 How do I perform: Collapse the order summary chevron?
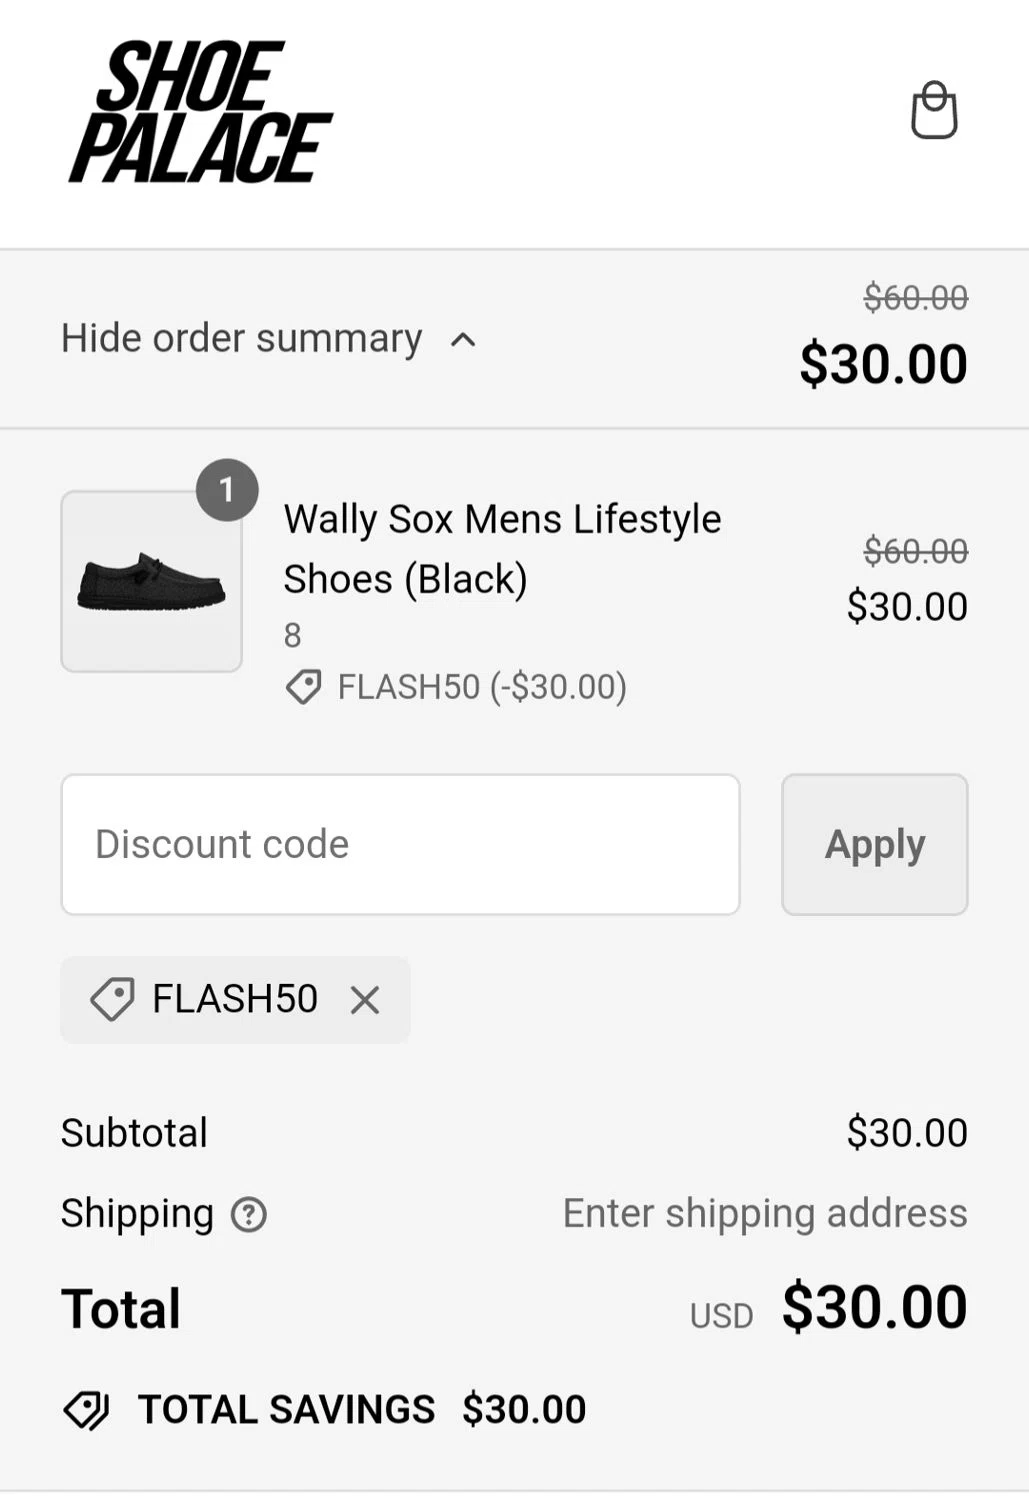[x=463, y=340]
